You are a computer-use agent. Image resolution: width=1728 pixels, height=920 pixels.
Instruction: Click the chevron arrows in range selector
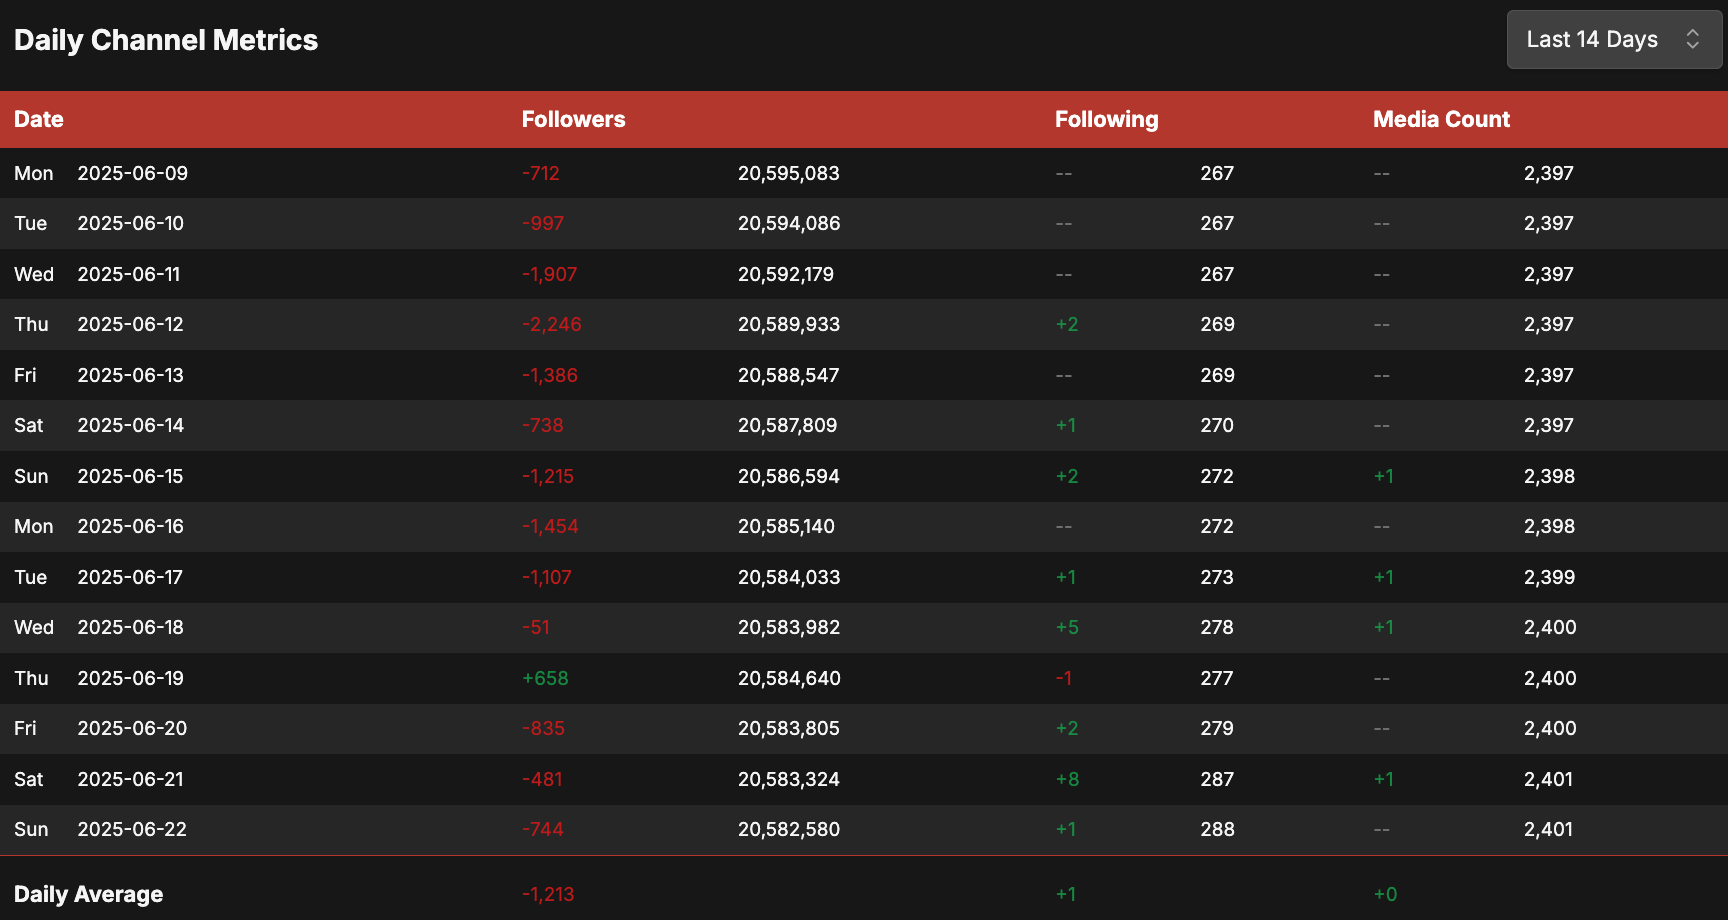click(x=1693, y=40)
